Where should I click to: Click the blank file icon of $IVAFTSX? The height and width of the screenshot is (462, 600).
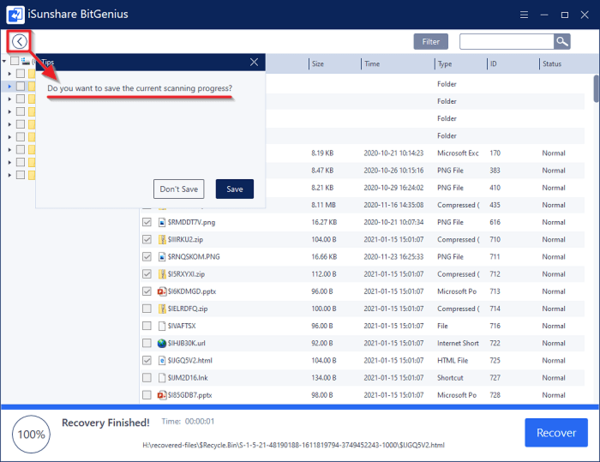pyautogui.click(x=162, y=326)
